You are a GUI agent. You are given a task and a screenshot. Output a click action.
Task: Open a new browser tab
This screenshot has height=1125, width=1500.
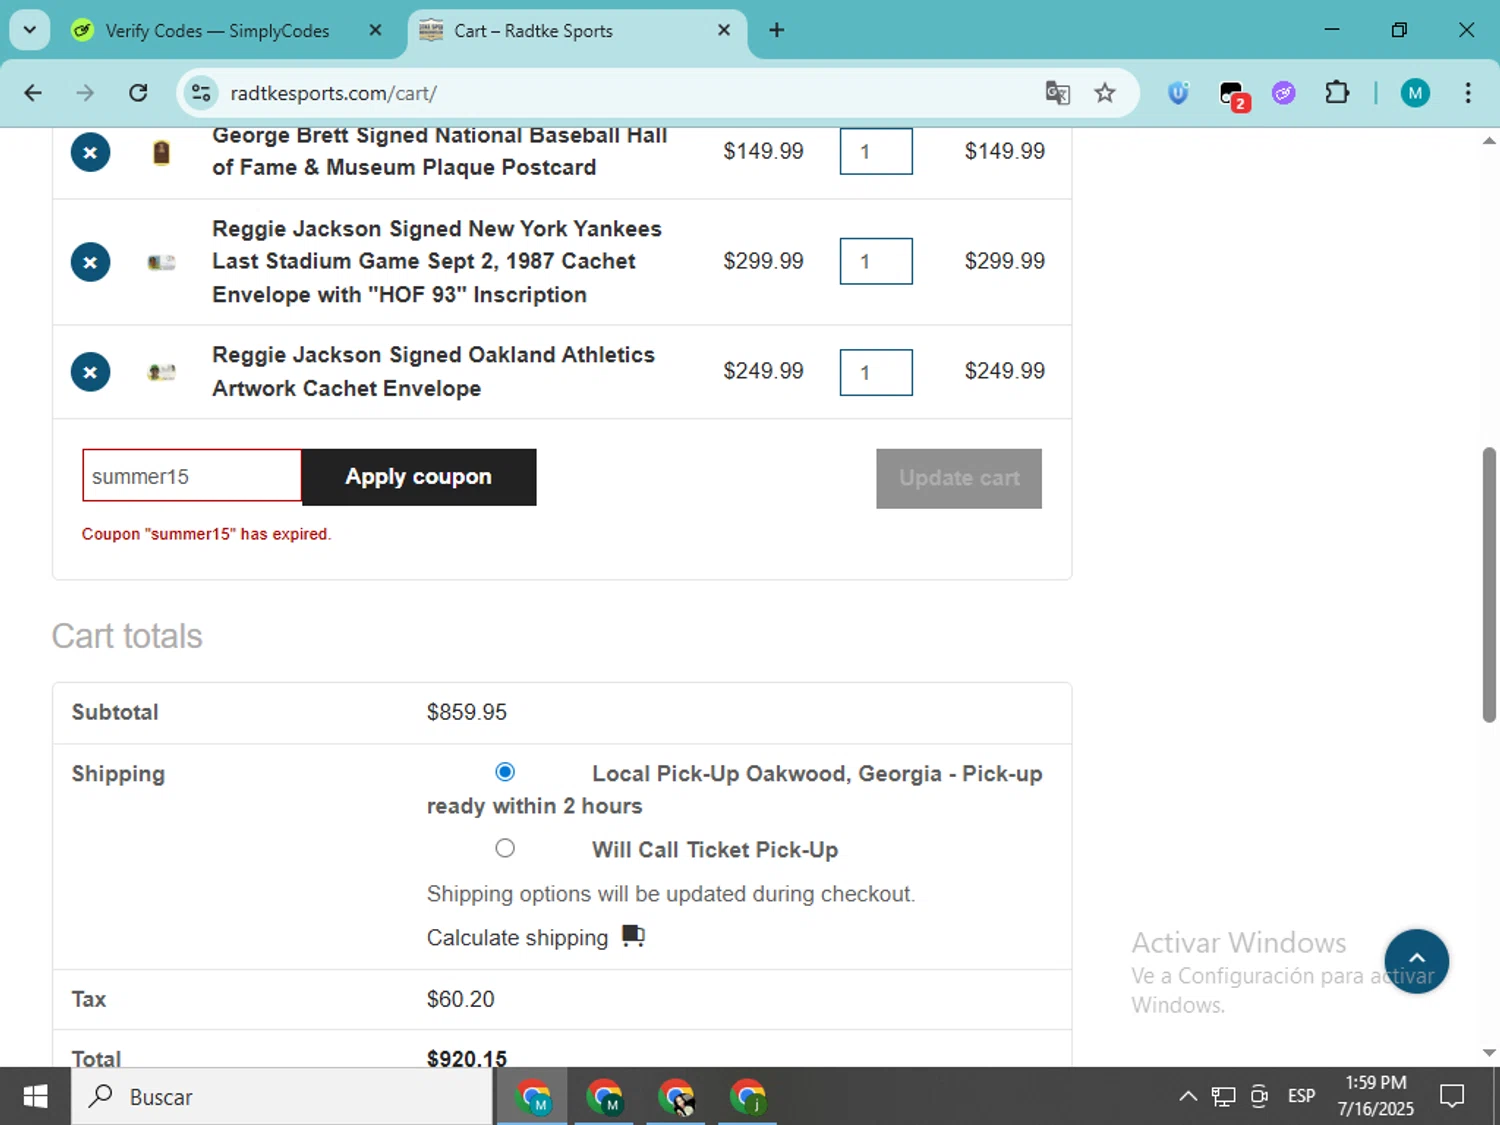tap(776, 30)
